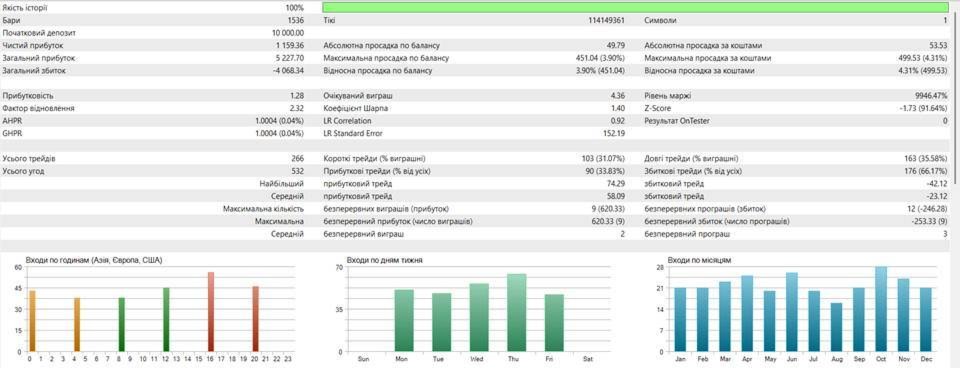Screen dimensions: 960x391
Task: Select the balance absolute drawdown value 49.79
Action: pyautogui.click(x=615, y=45)
